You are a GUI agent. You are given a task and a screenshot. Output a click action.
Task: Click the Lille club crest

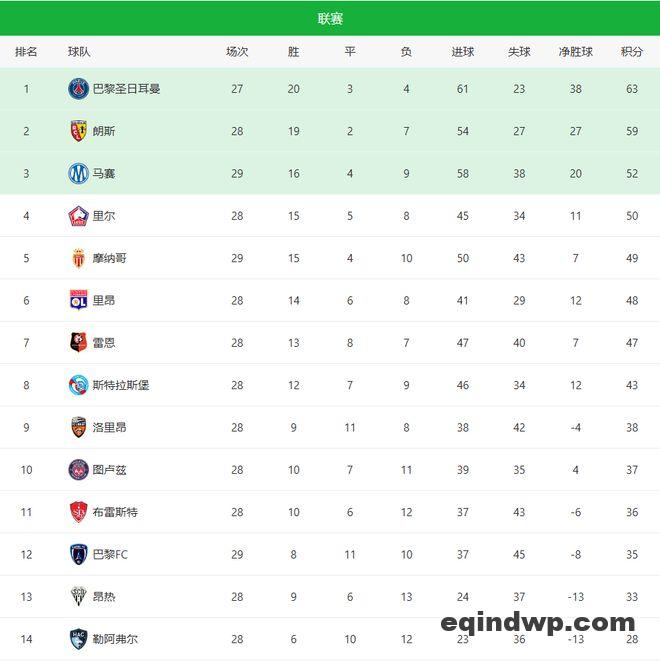tap(78, 216)
